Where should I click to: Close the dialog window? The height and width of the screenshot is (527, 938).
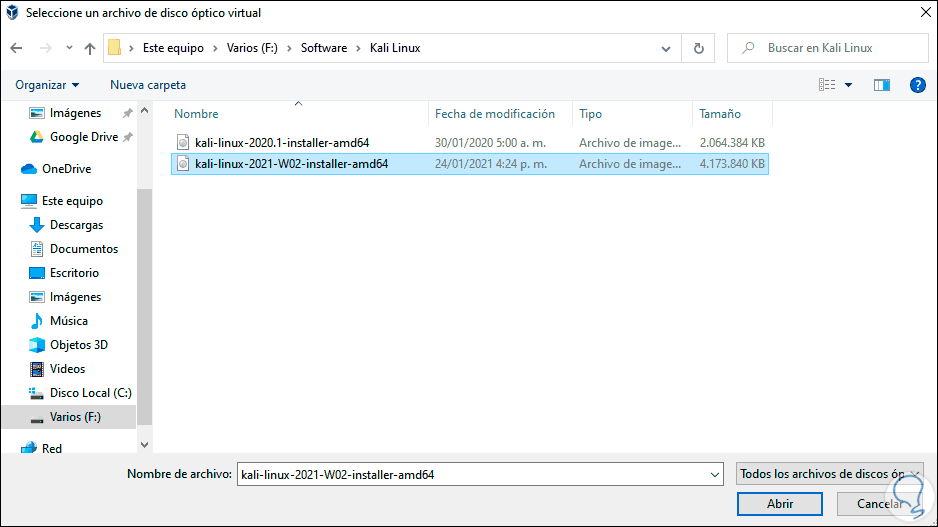click(925, 12)
